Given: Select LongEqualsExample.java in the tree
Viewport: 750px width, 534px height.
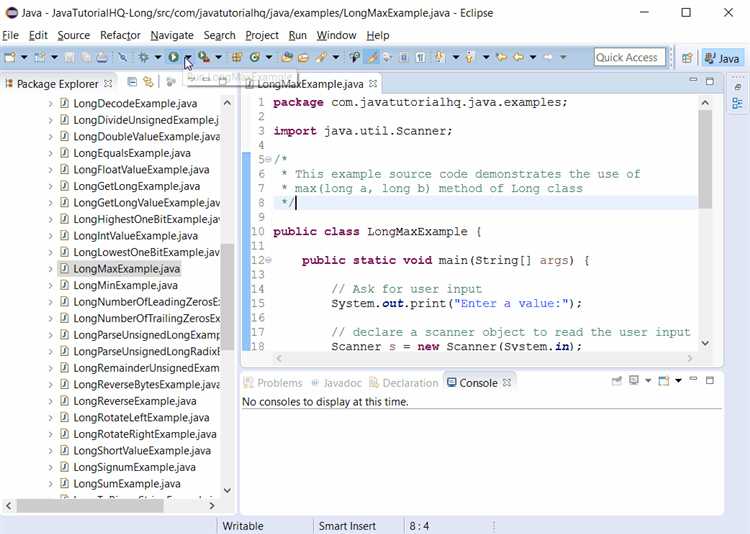Looking at the screenshot, I should (132, 153).
